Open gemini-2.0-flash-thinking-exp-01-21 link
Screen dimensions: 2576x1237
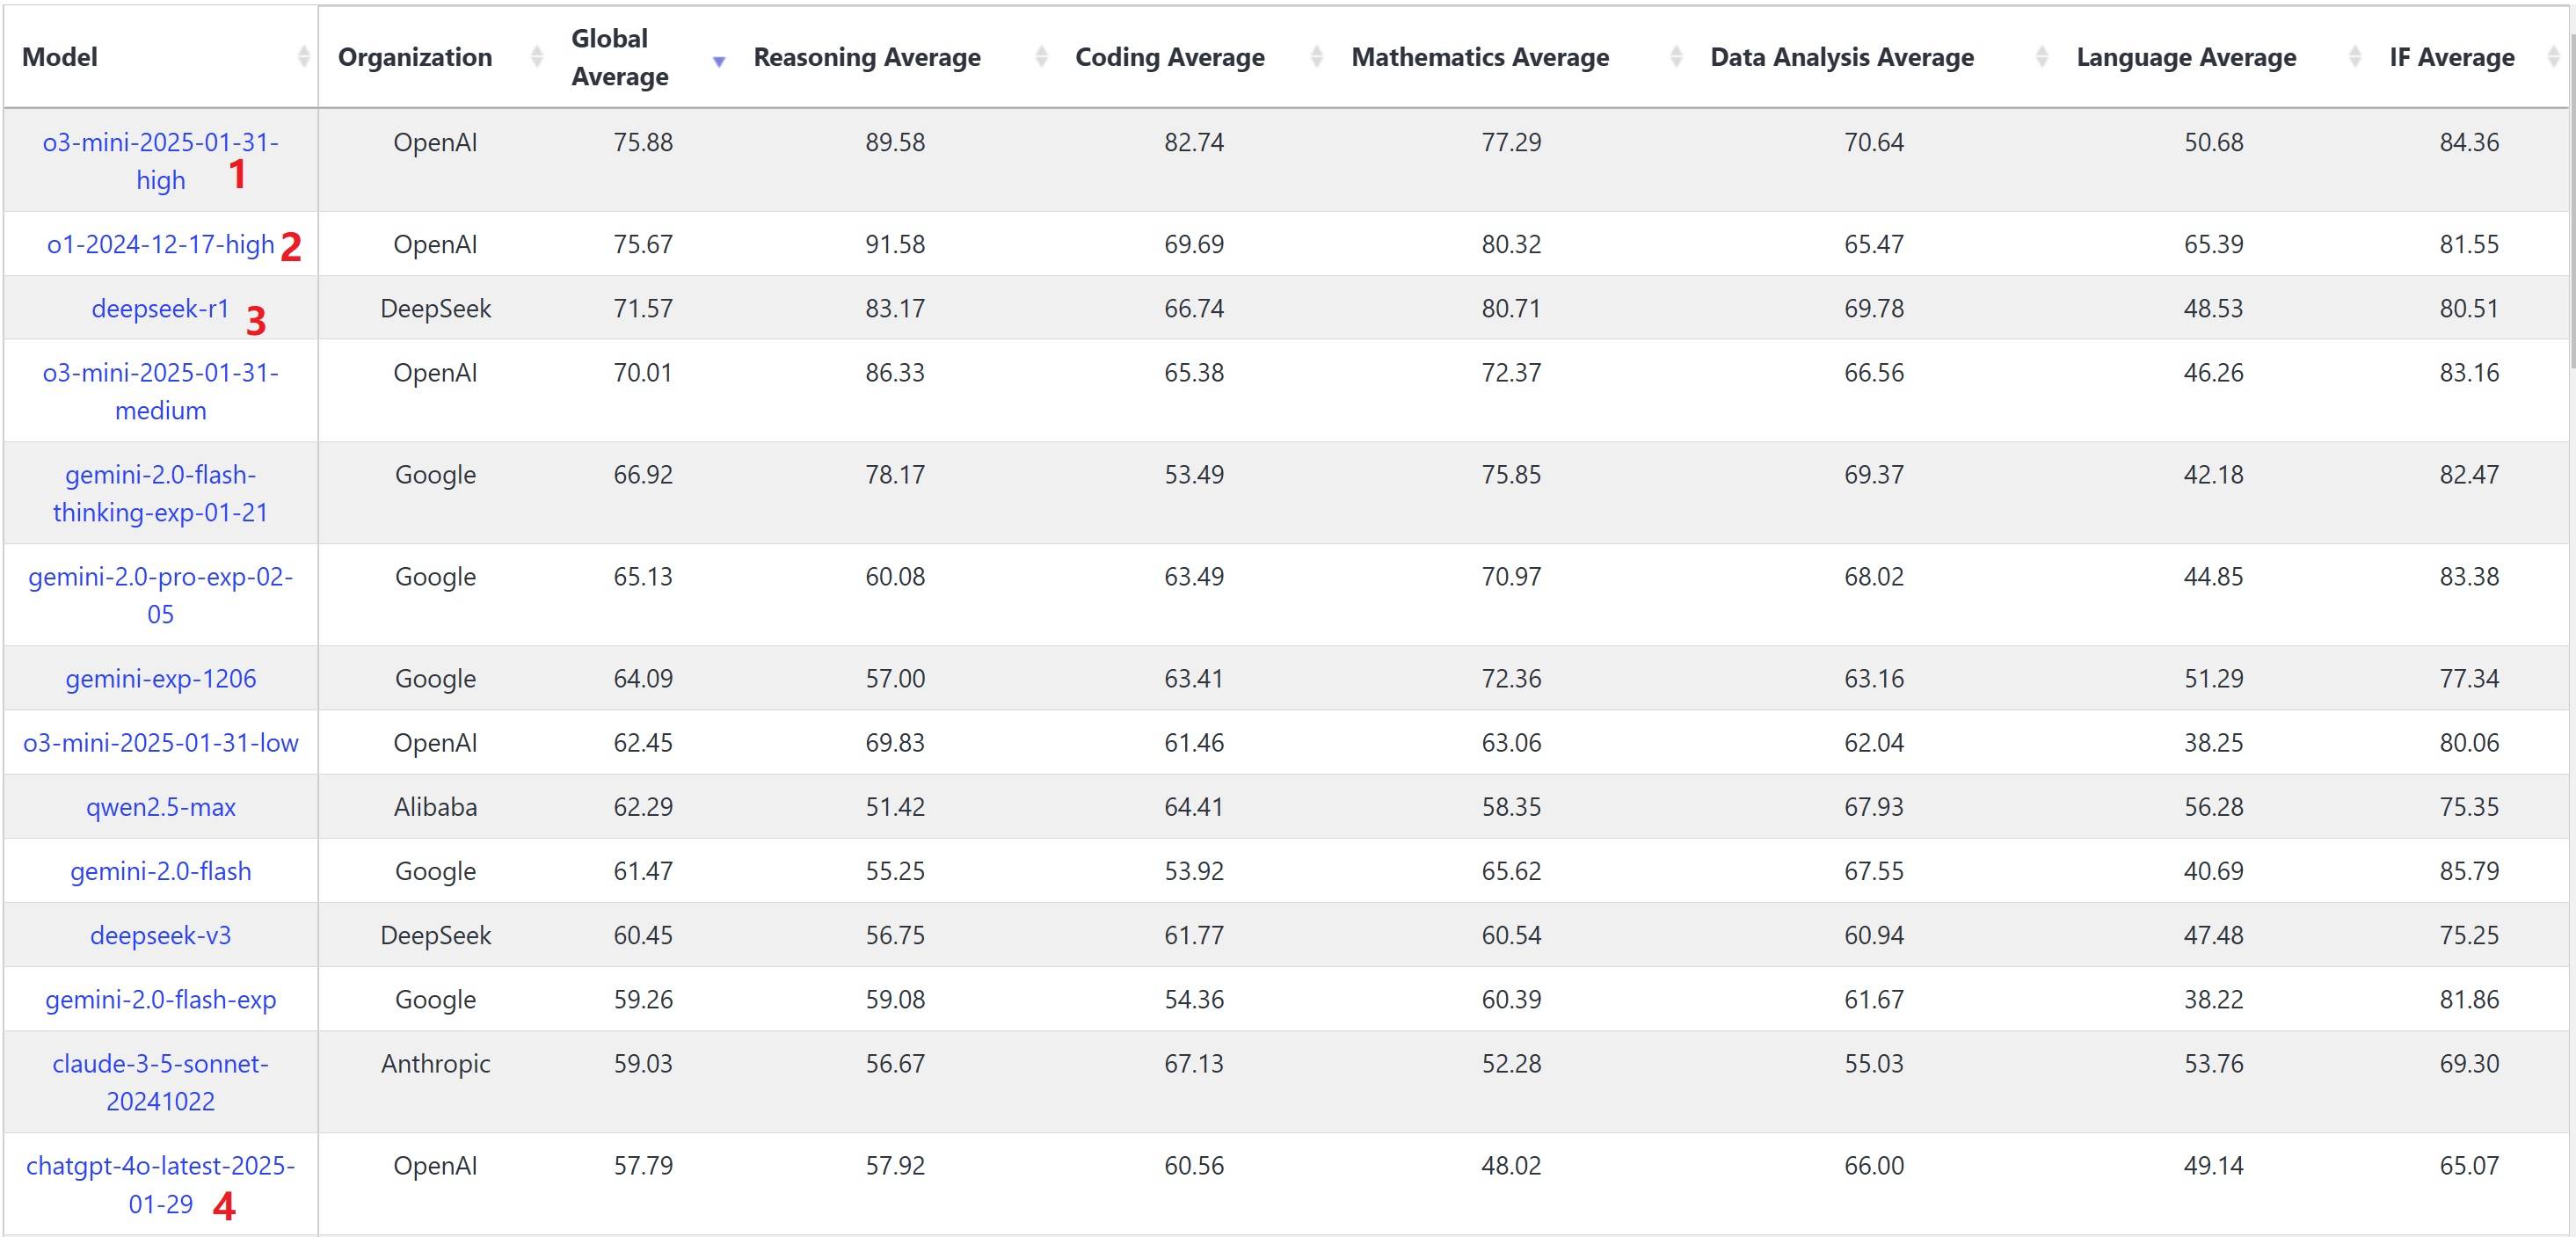[161, 493]
